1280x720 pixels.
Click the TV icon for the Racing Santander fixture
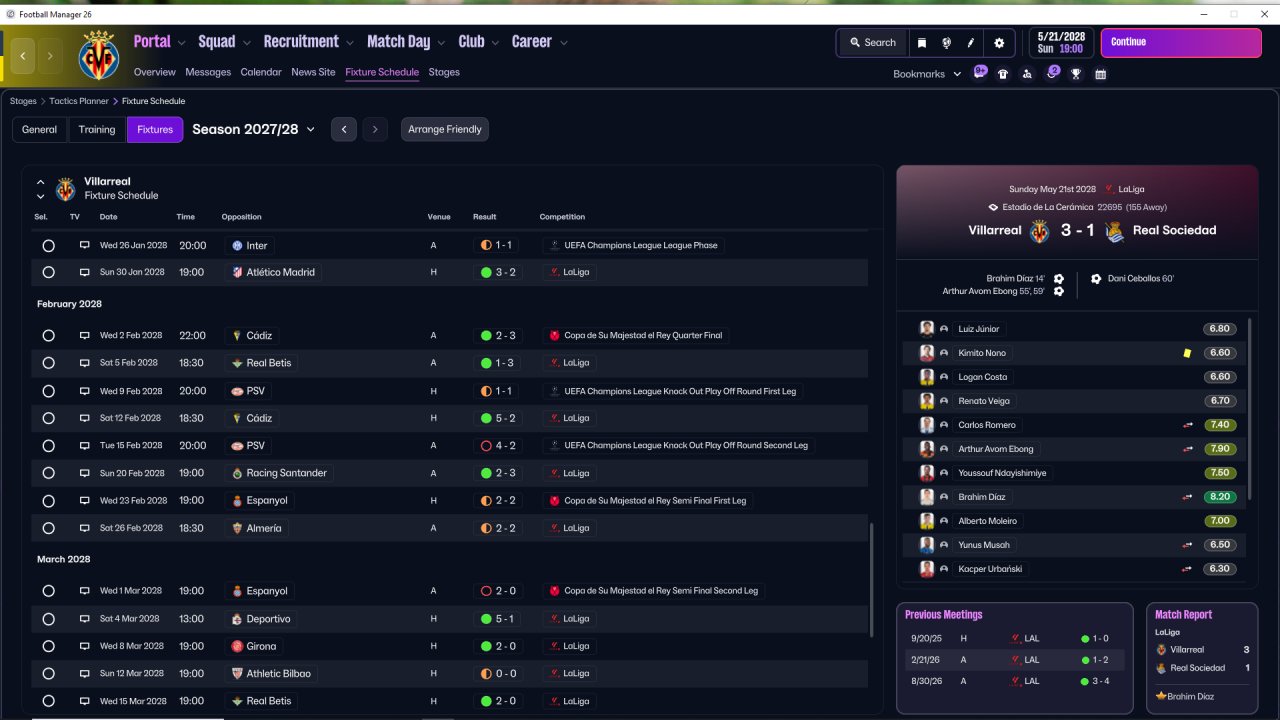point(84,473)
